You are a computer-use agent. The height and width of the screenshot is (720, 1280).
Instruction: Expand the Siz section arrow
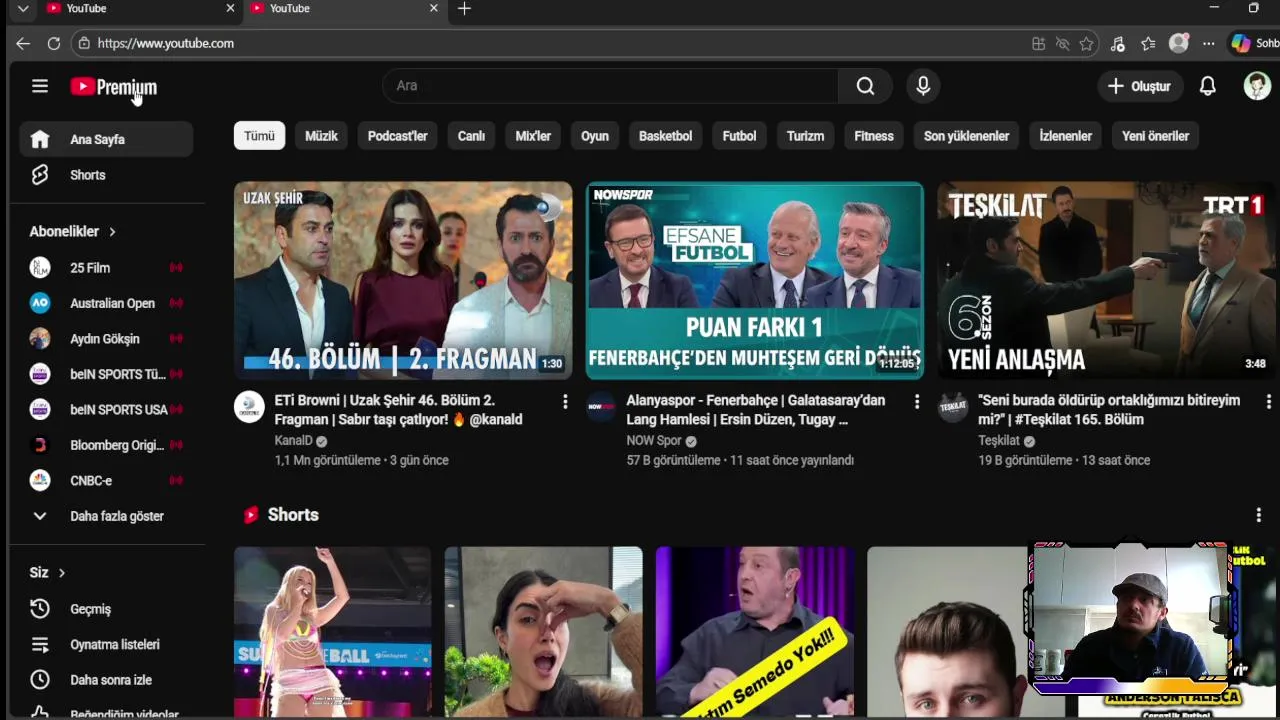[61, 573]
